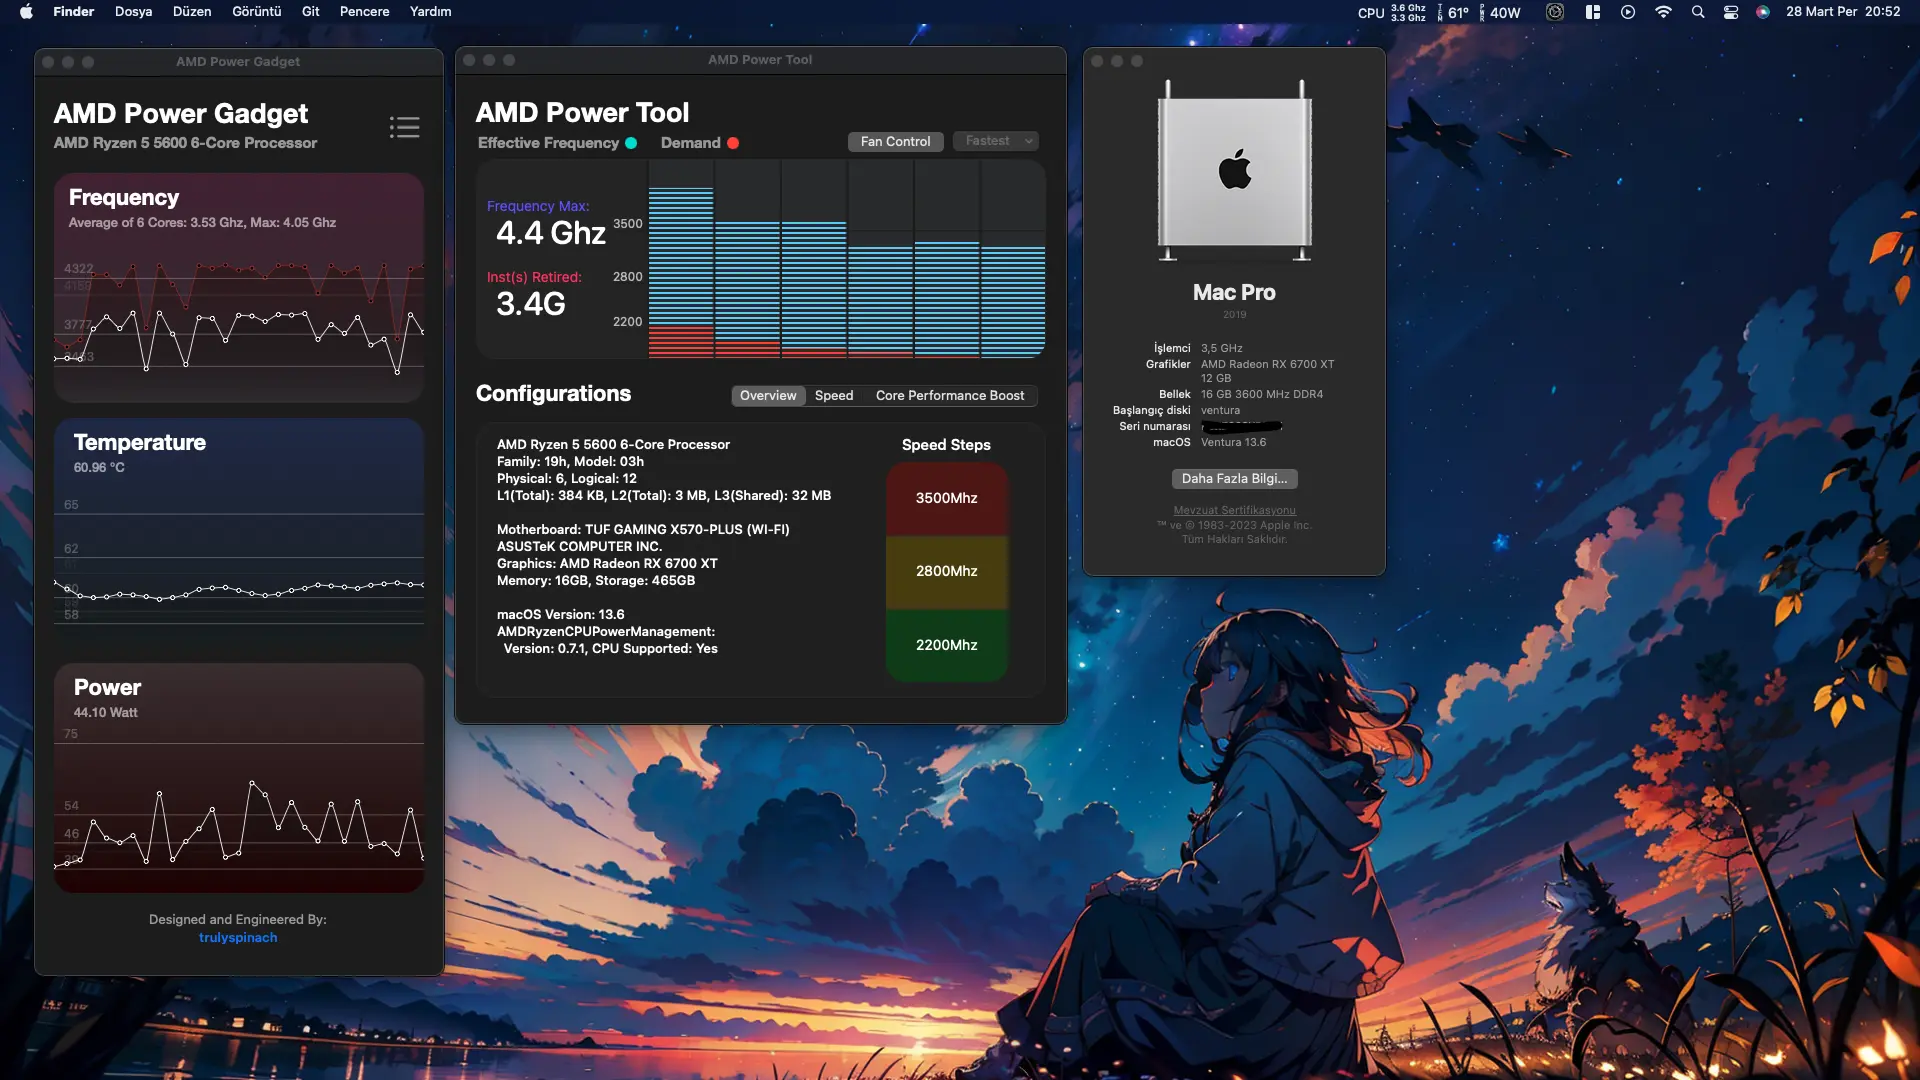Open date and time notification panel
The width and height of the screenshot is (1920, 1080).
1843,12
